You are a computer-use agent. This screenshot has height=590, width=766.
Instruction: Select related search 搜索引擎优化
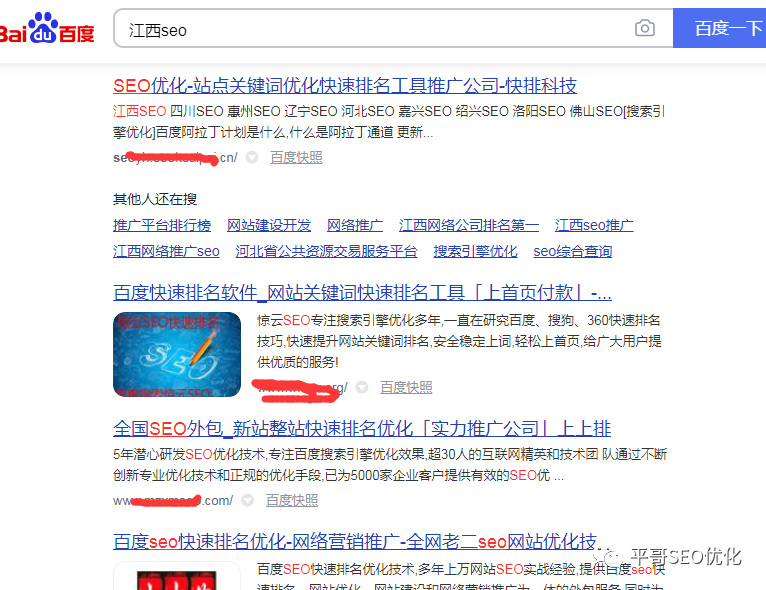(x=475, y=251)
